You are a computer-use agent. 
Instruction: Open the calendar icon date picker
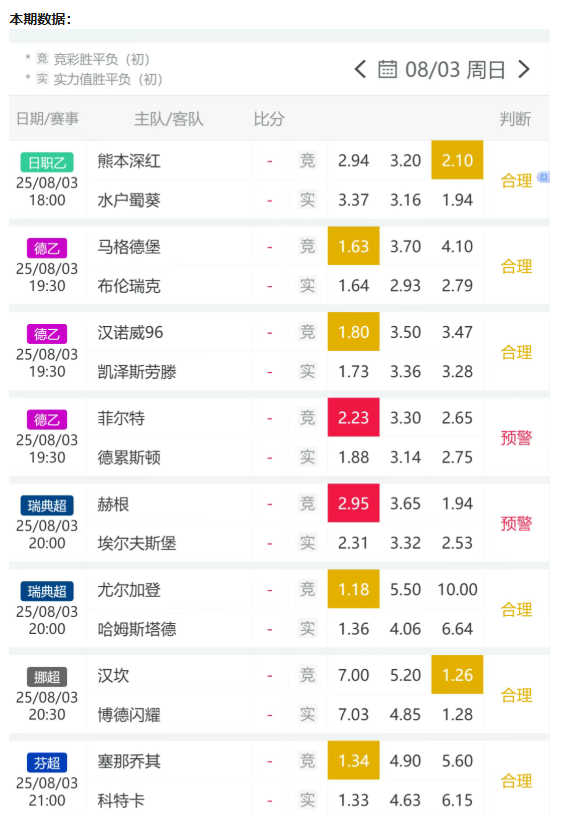point(387,69)
